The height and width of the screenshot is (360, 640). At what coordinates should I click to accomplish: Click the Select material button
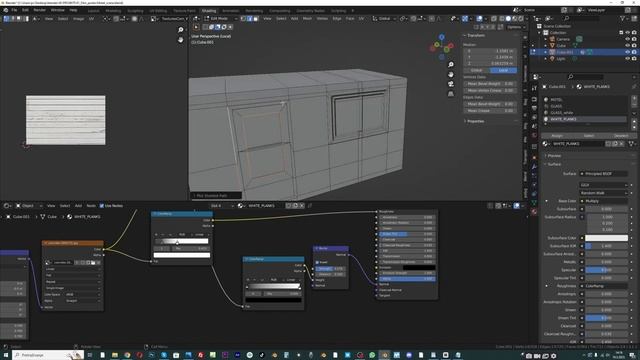click(589, 136)
